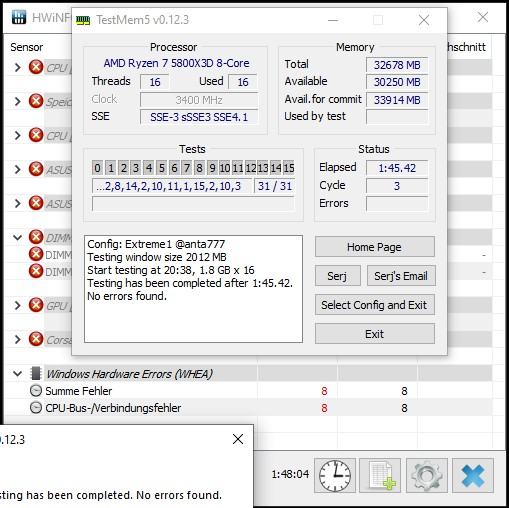
Task: Select the Summe Fehler row
Action: [x=248, y=391]
